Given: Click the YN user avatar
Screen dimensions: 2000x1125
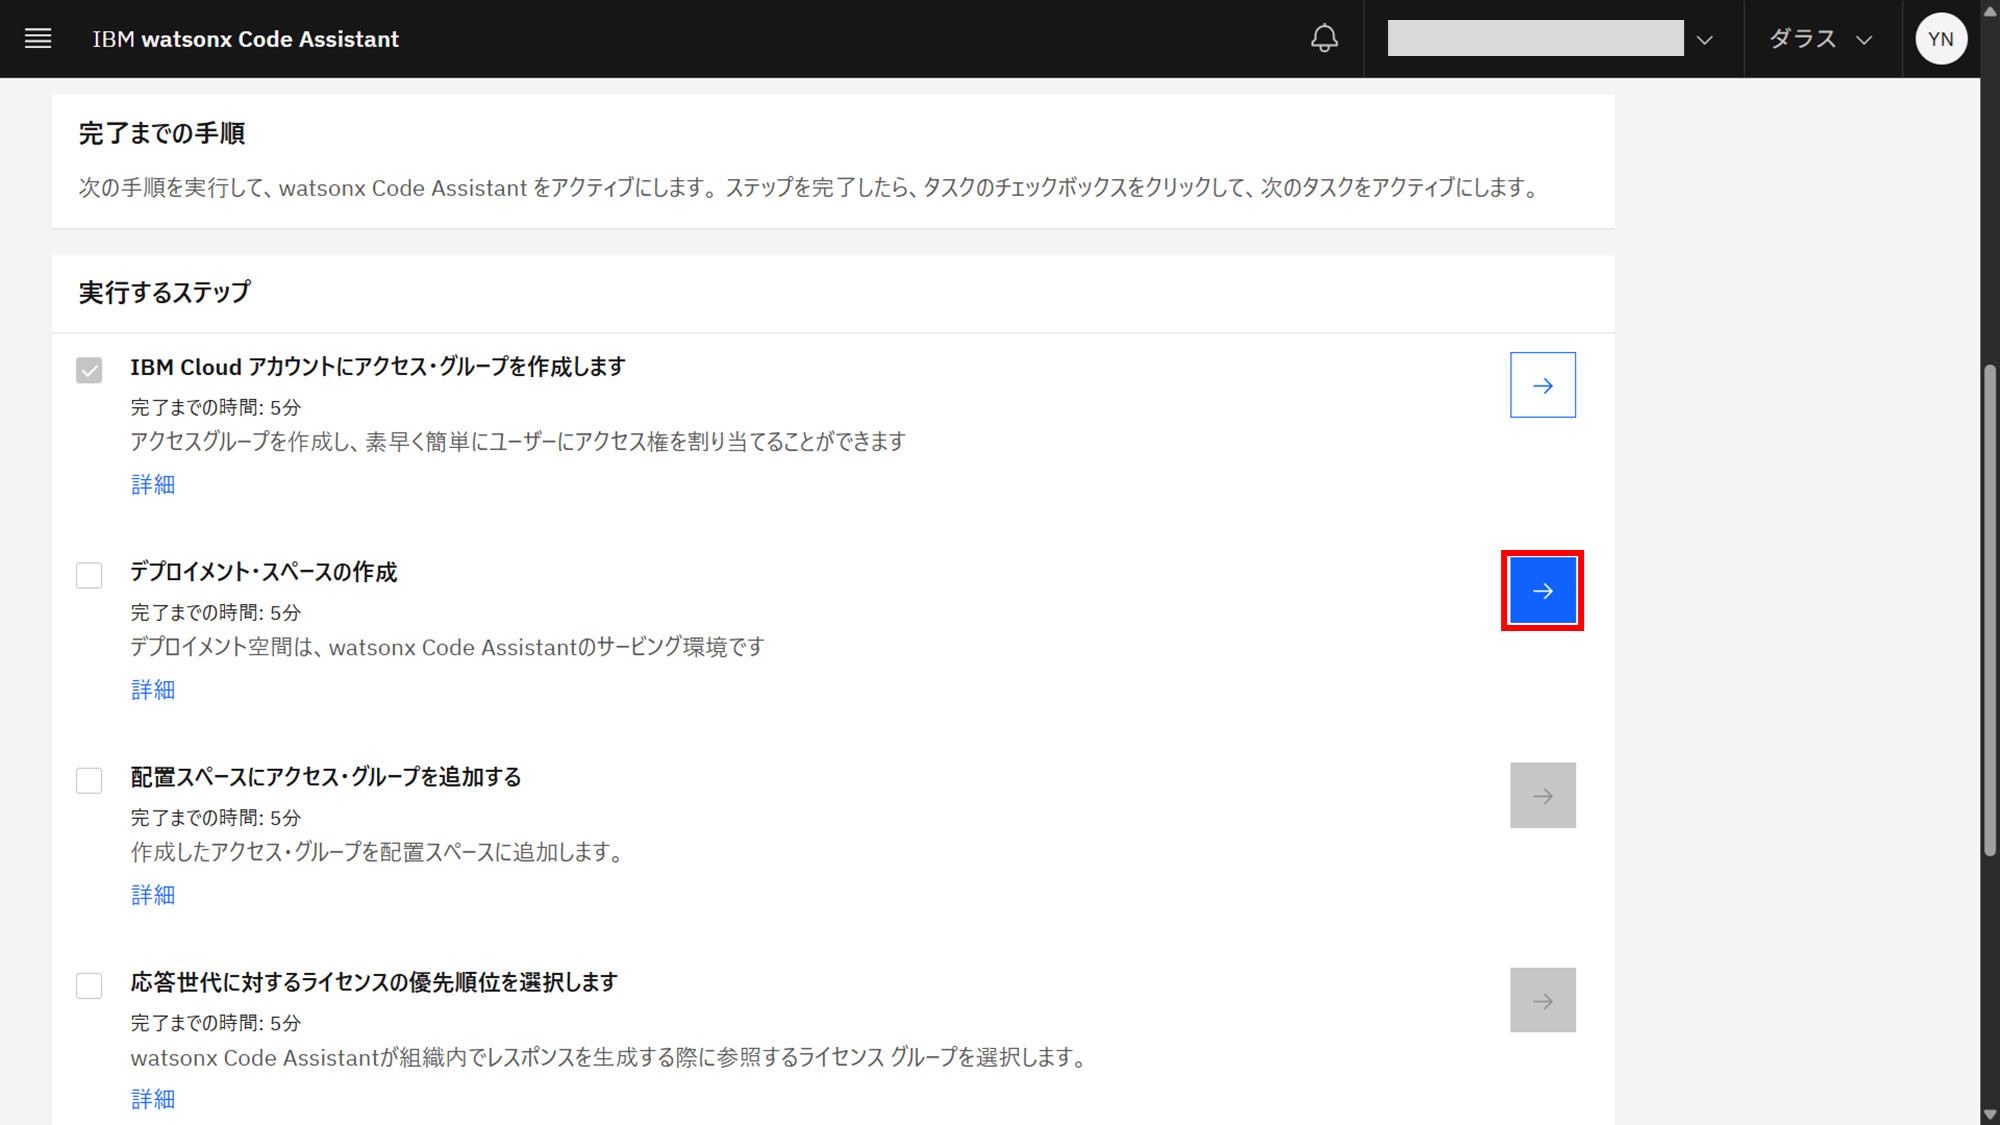Looking at the screenshot, I should point(1940,39).
